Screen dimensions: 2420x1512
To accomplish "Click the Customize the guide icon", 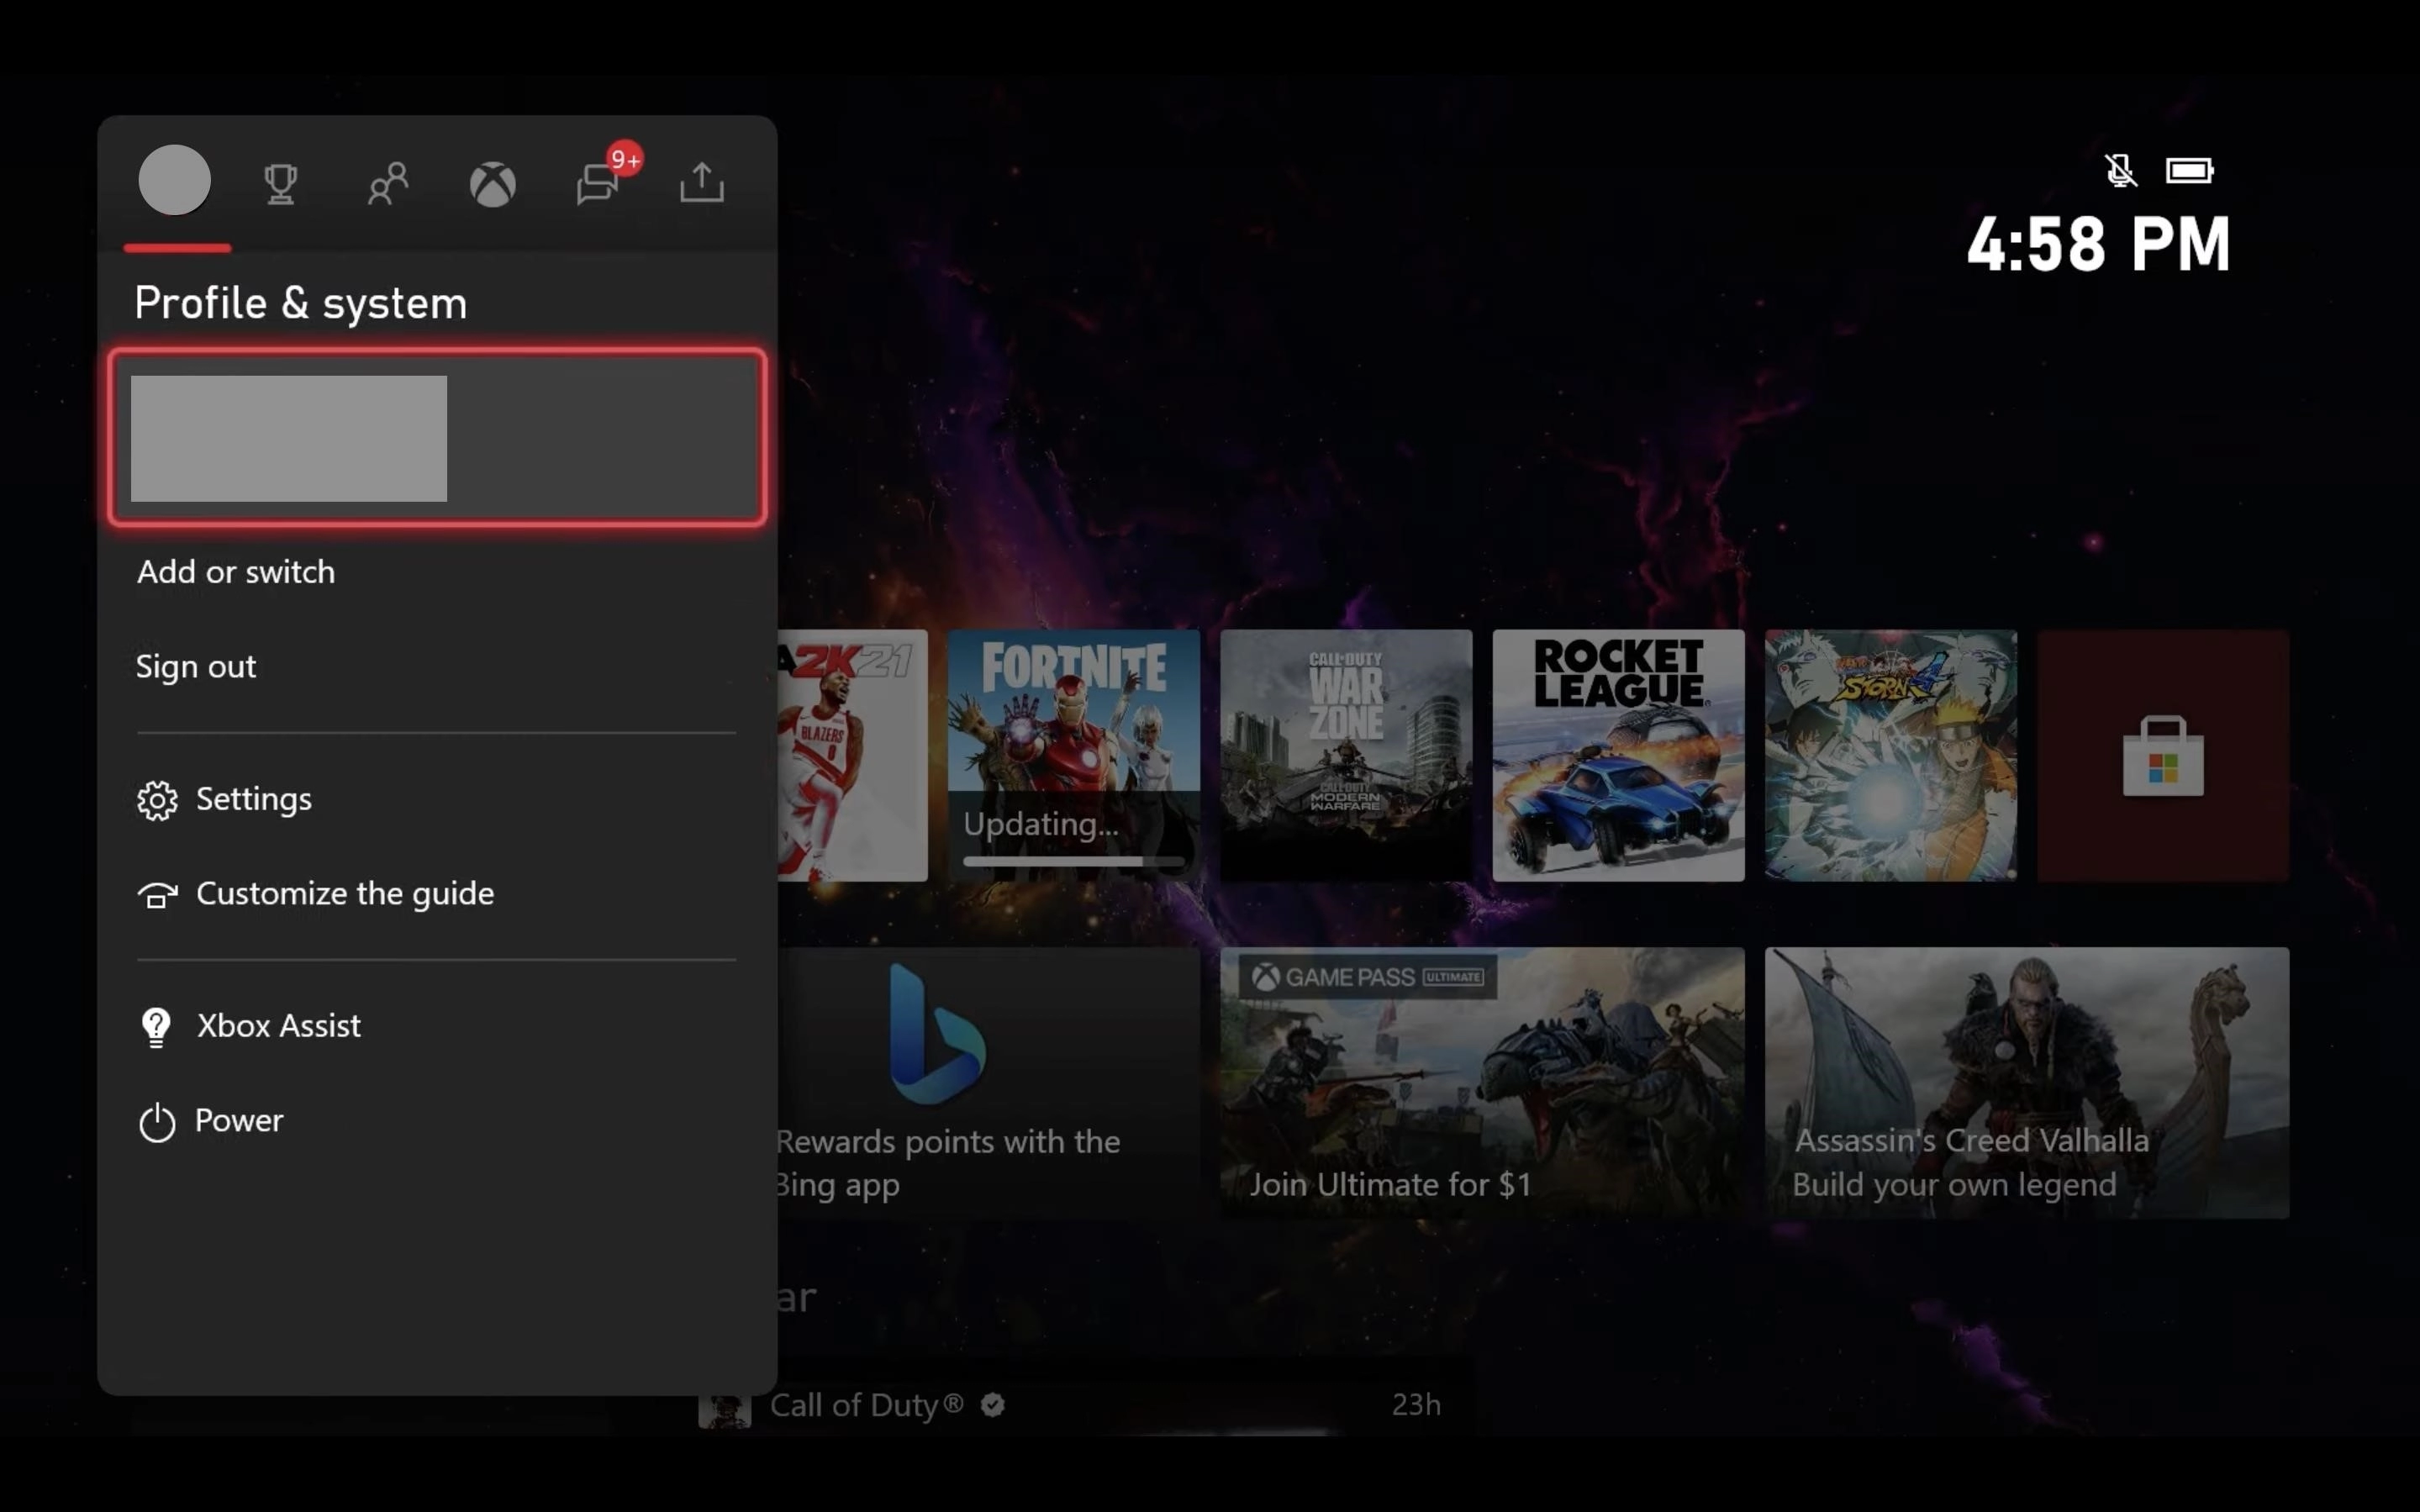I will click(157, 895).
